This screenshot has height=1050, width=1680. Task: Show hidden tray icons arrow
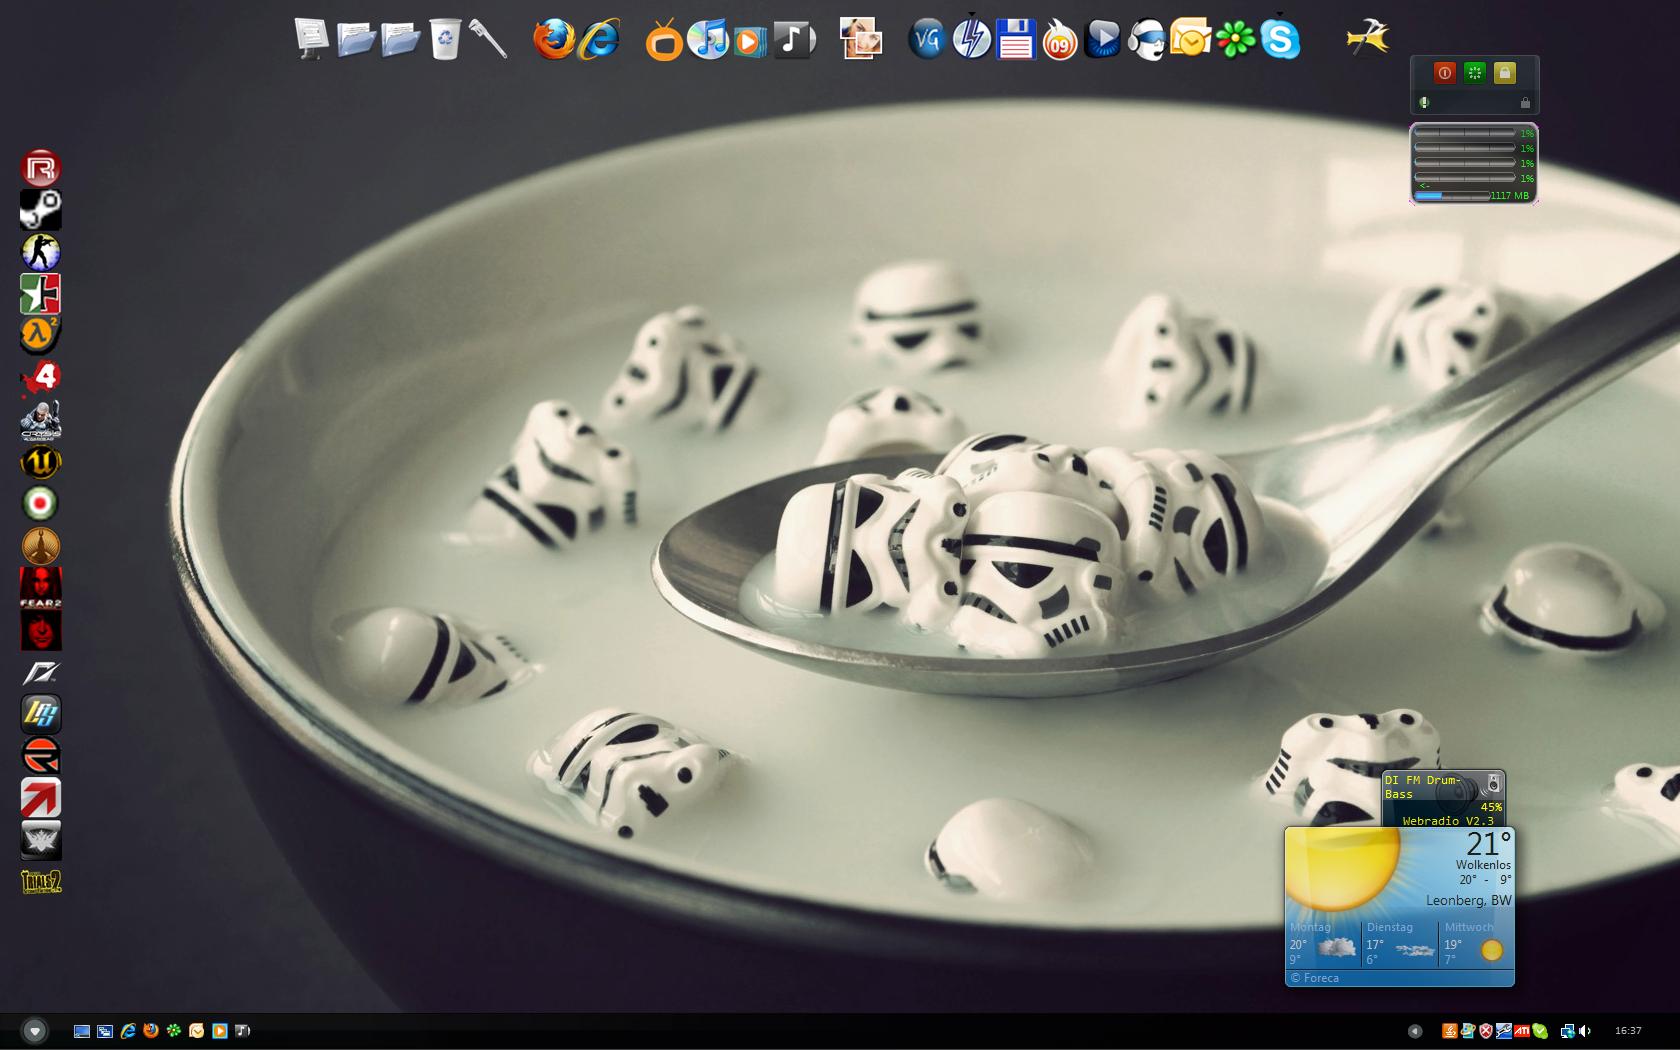[x=1414, y=1031]
